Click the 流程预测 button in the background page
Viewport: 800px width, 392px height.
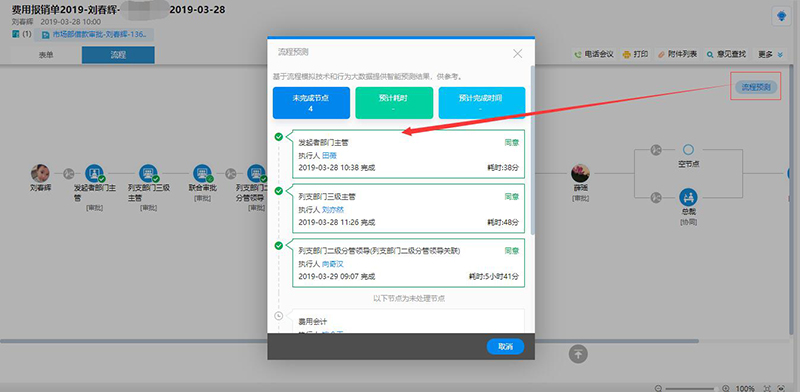pos(756,87)
